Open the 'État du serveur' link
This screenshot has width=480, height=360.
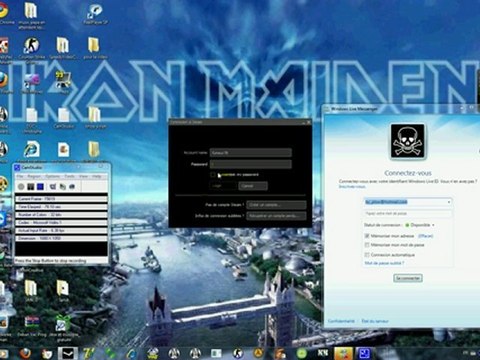tap(375, 321)
